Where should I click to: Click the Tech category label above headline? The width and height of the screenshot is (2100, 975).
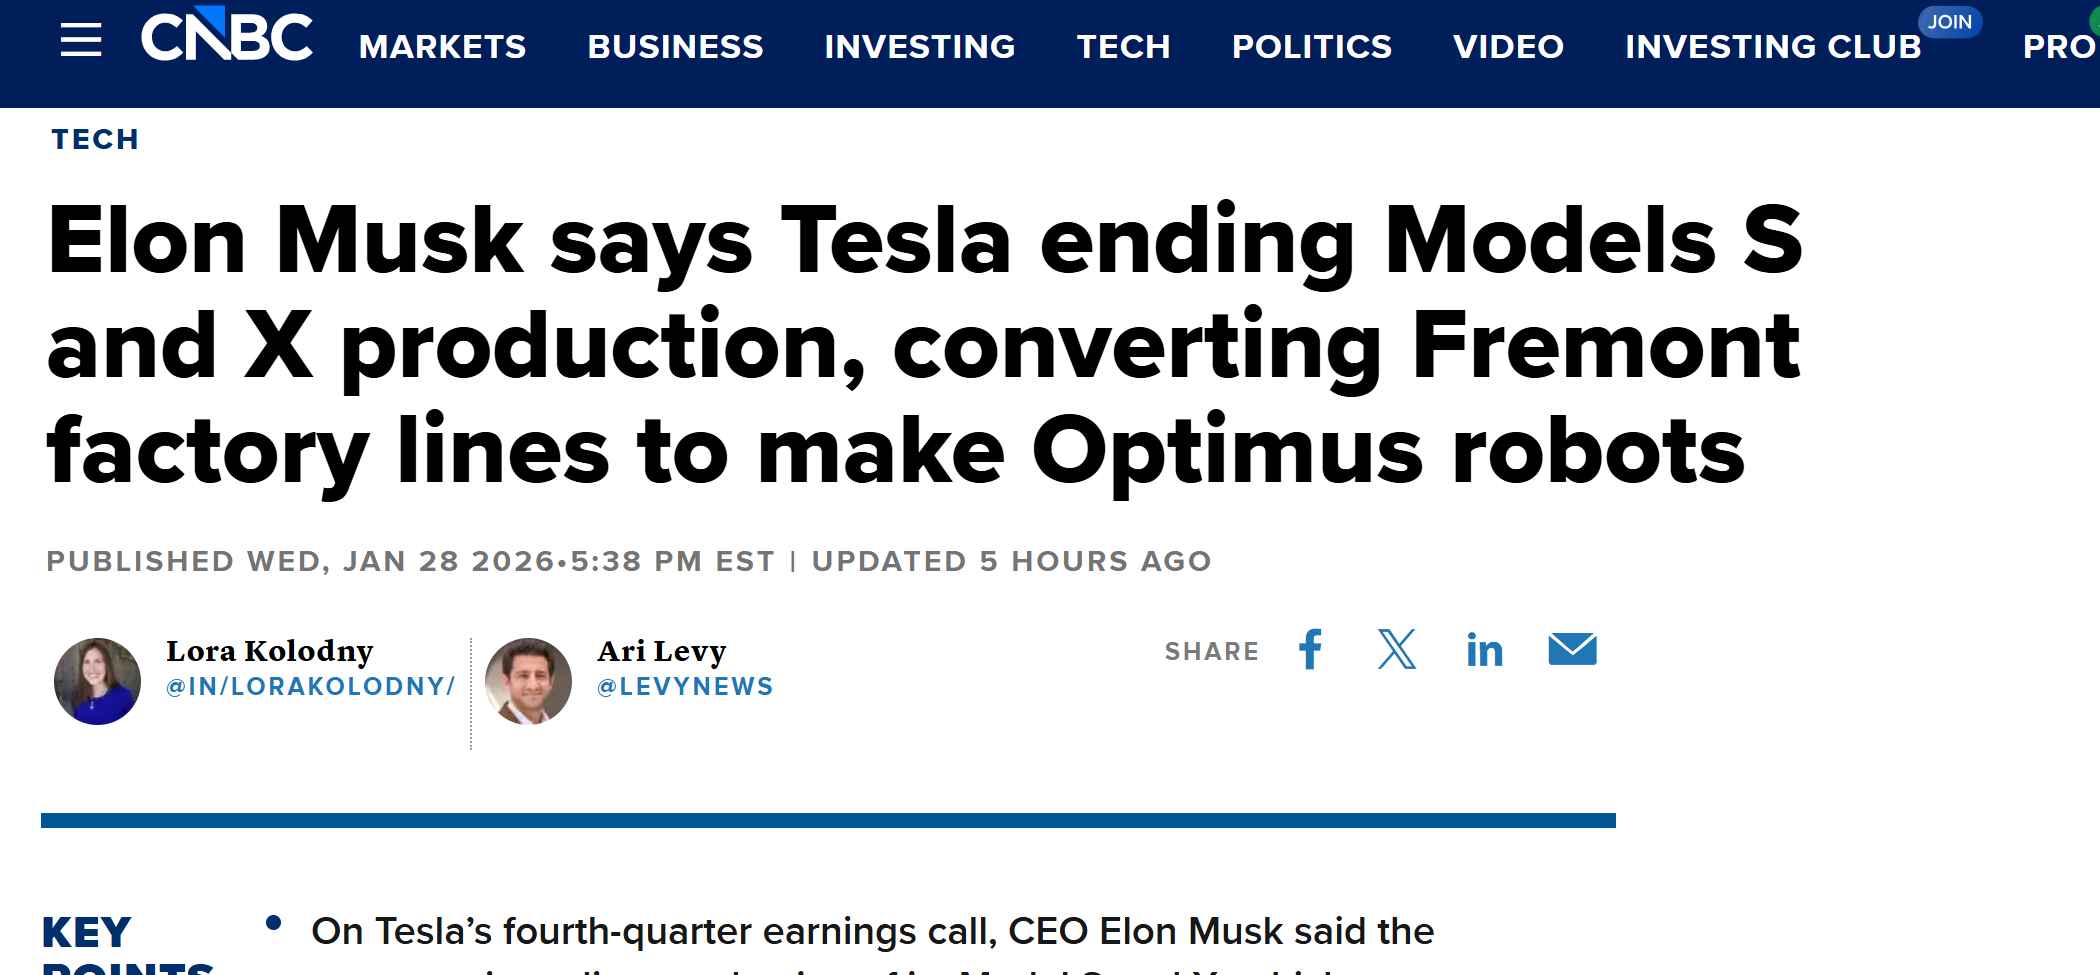tap(95, 139)
